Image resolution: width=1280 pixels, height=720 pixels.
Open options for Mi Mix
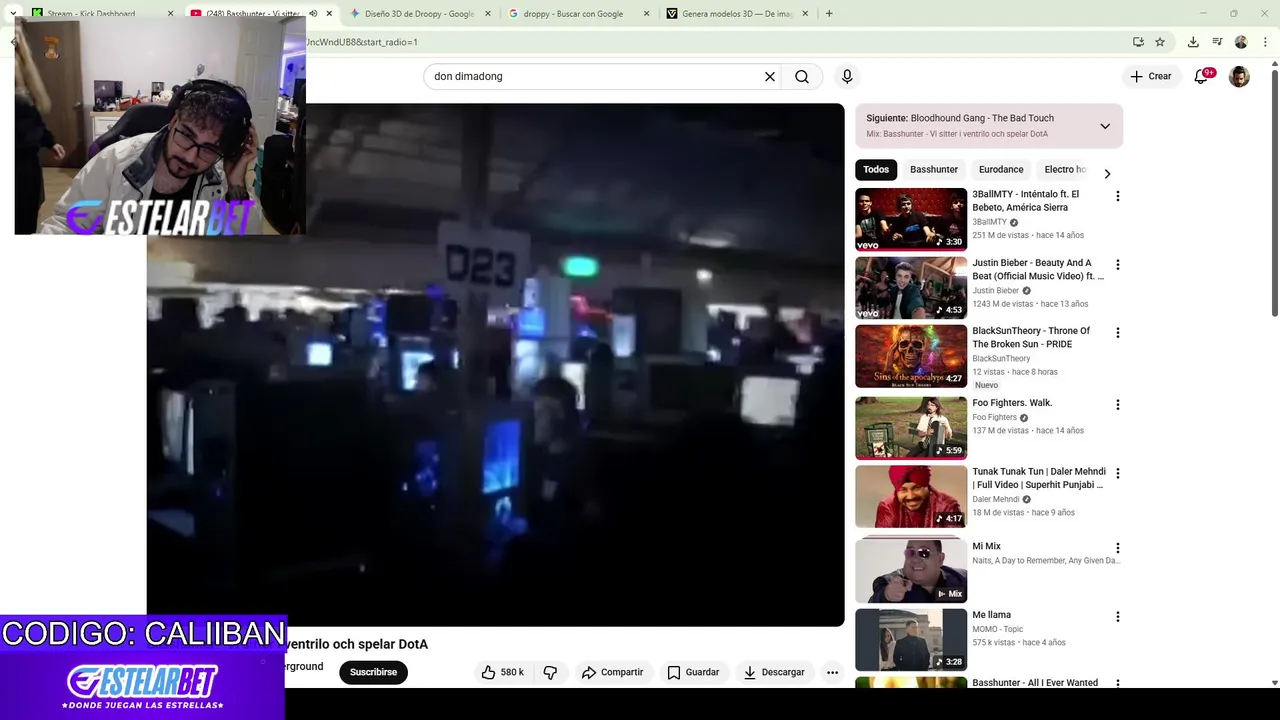pos(1118,548)
